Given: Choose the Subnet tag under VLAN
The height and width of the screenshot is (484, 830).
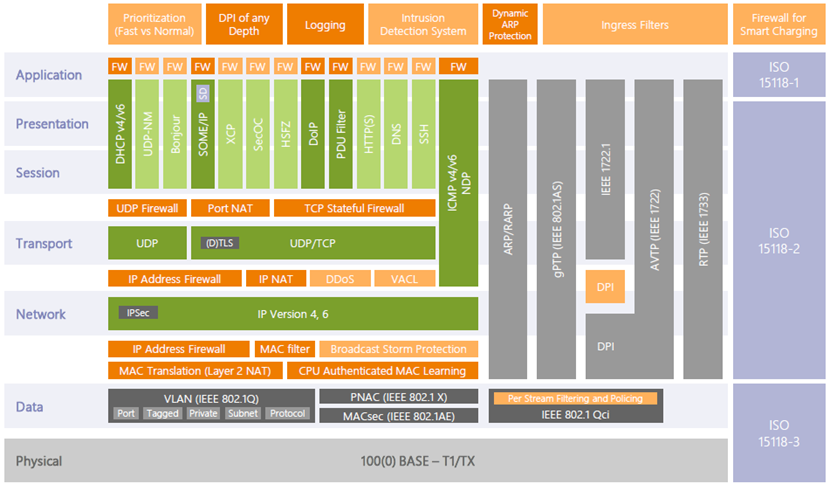Looking at the screenshot, I should coord(242,413).
